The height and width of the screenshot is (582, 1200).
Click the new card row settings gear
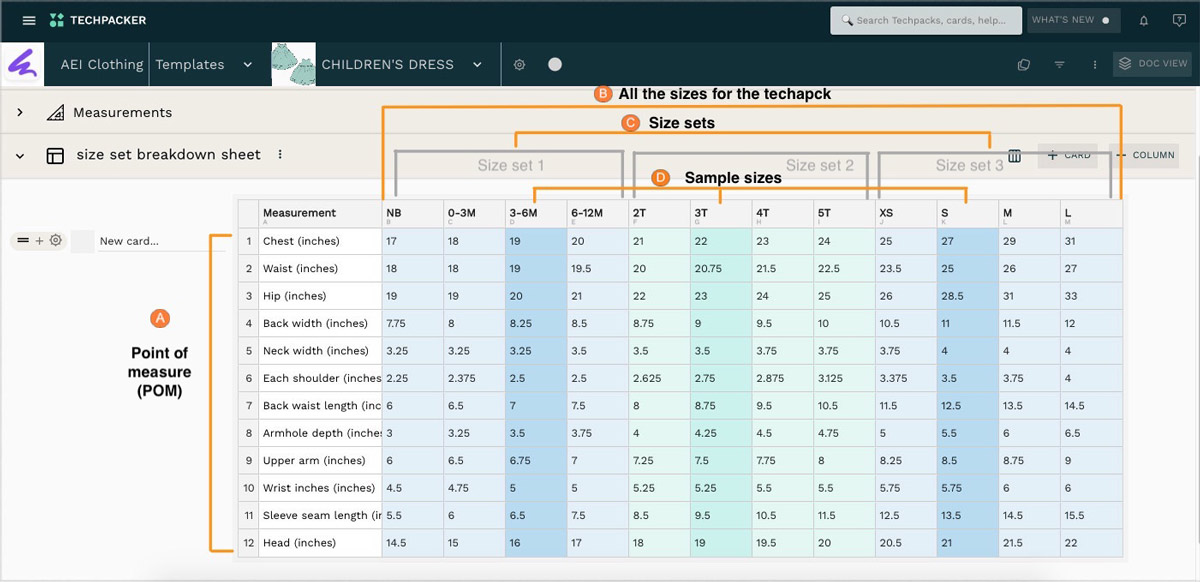[56, 241]
